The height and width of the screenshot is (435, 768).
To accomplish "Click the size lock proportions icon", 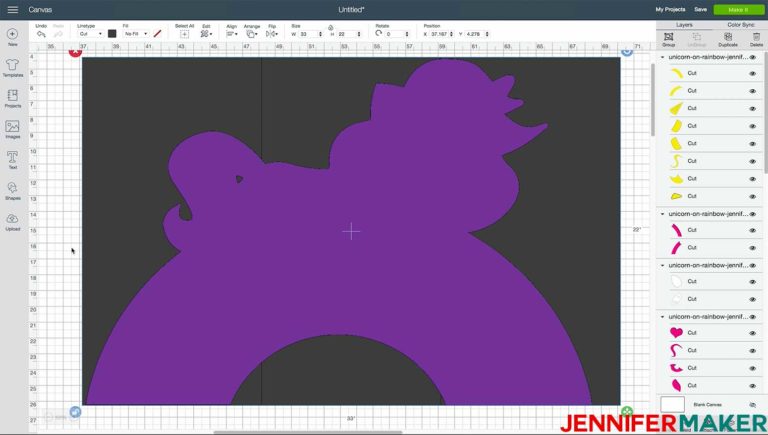I will (x=331, y=27).
